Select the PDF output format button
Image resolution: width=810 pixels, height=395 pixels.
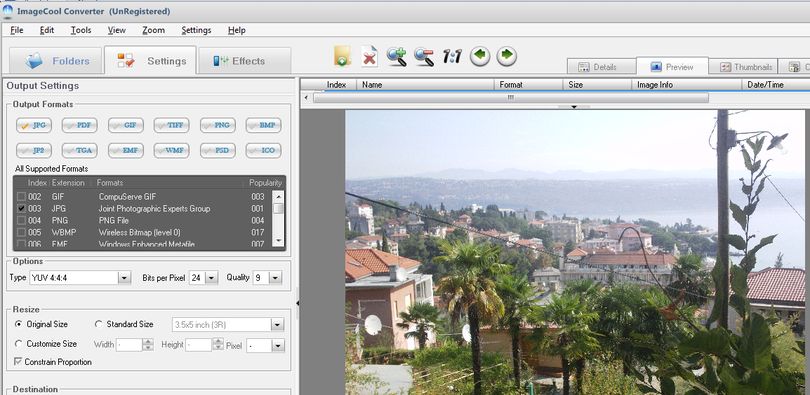[x=80, y=125]
